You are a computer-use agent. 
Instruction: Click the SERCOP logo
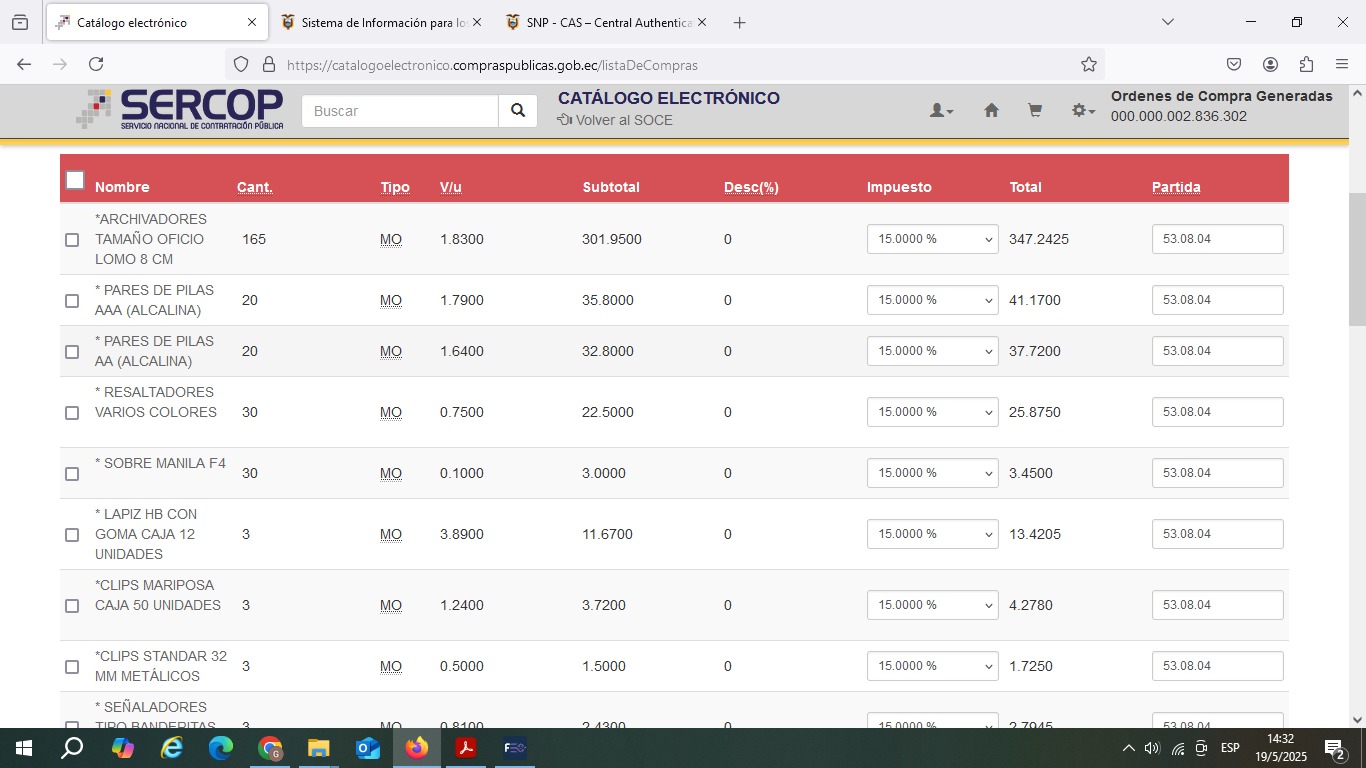(180, 109)
